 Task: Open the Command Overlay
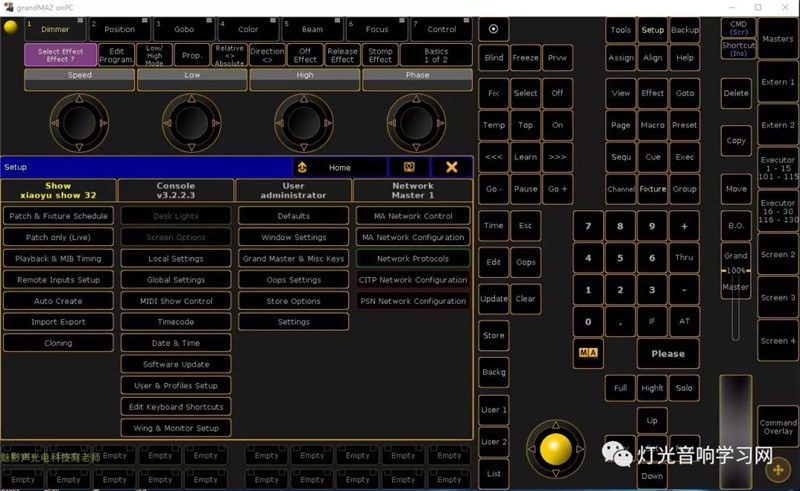click(x=778, y=427)
